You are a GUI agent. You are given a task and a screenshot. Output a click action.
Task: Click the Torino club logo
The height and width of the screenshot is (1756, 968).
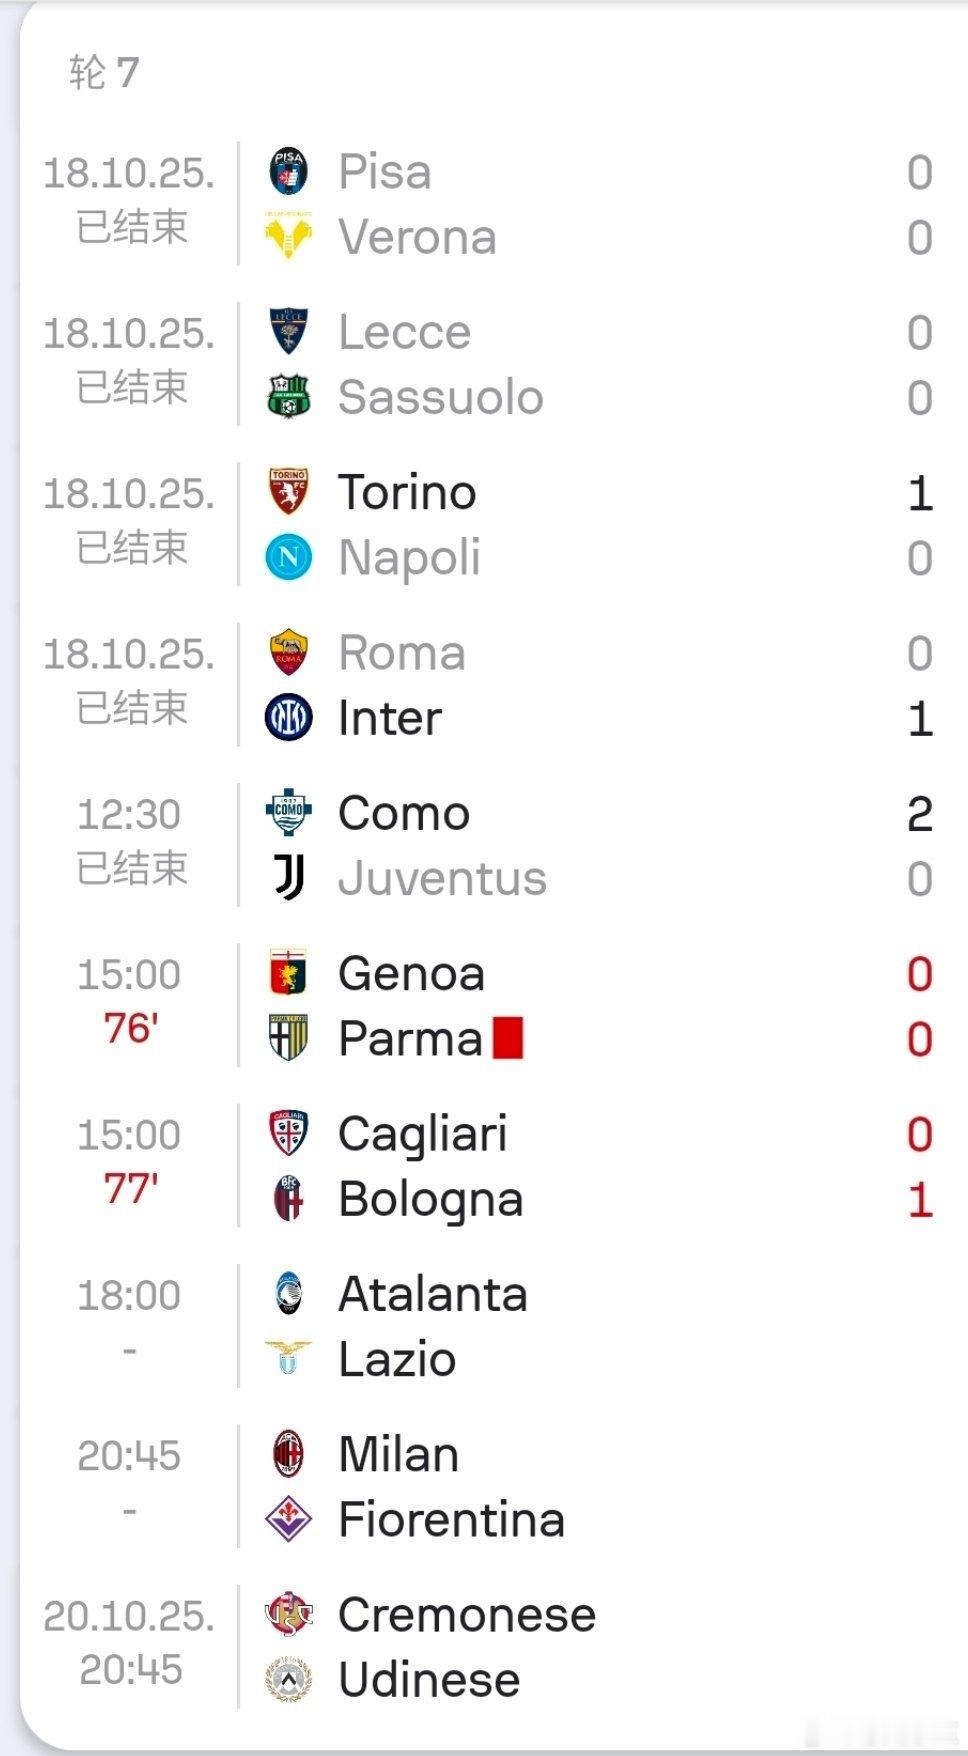289,492
